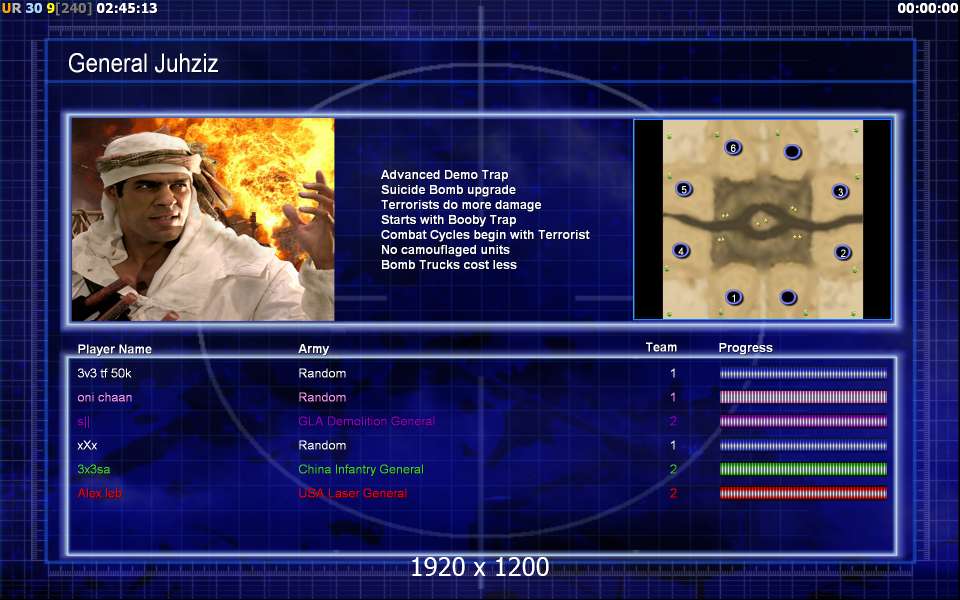Screen dimensions: 960x600
Task: Select start position 1 on the minimap
Action: 733,298
